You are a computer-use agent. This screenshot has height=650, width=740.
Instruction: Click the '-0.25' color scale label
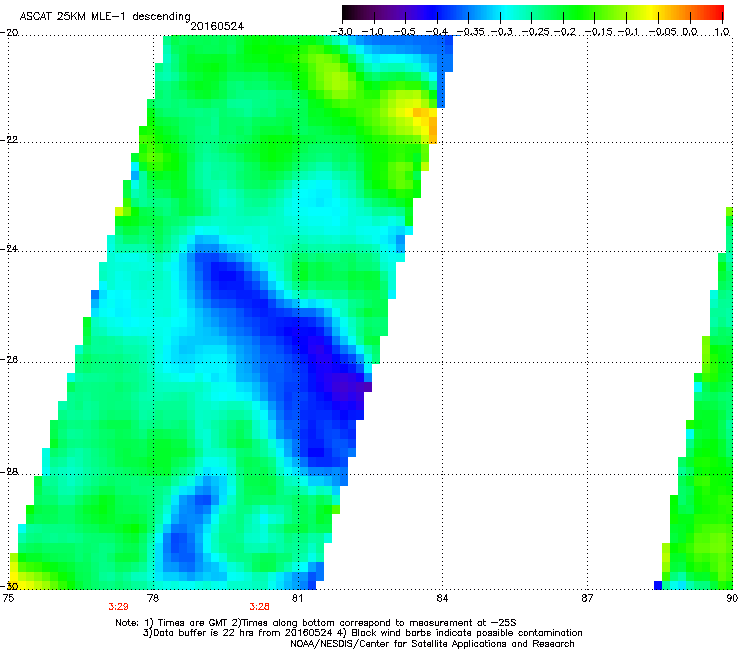534,32
